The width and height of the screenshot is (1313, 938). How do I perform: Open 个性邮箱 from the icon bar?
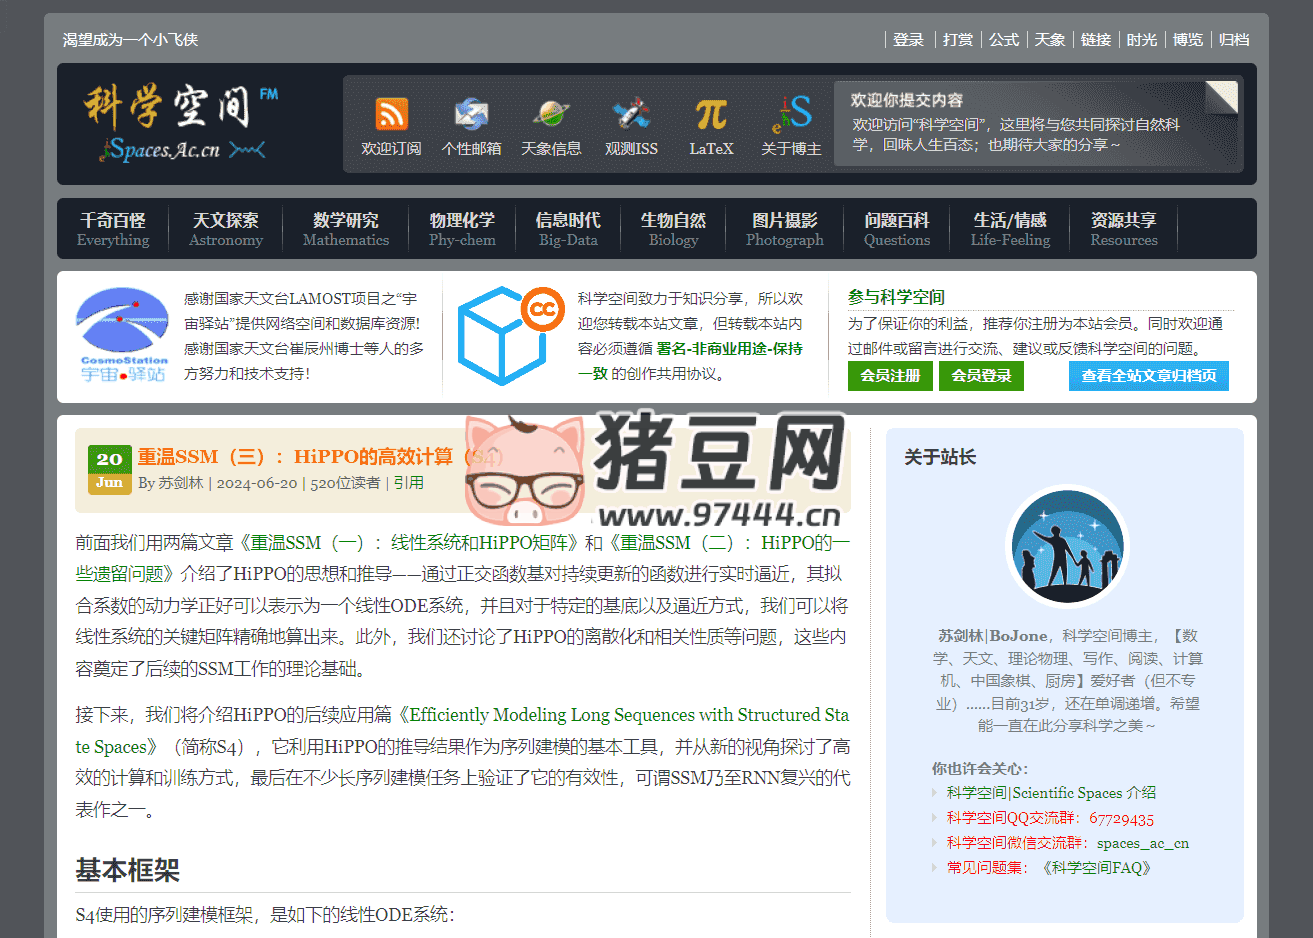coord(470,115)
